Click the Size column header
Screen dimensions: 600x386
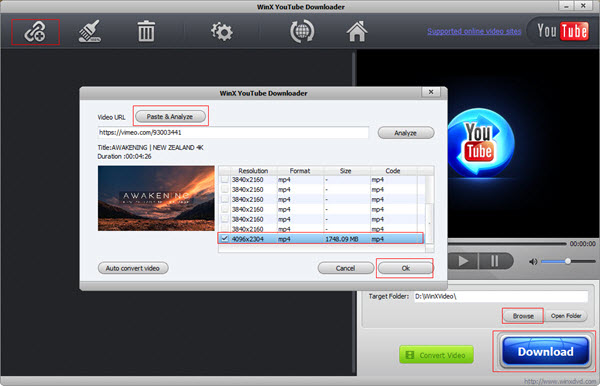pos(346,171)
